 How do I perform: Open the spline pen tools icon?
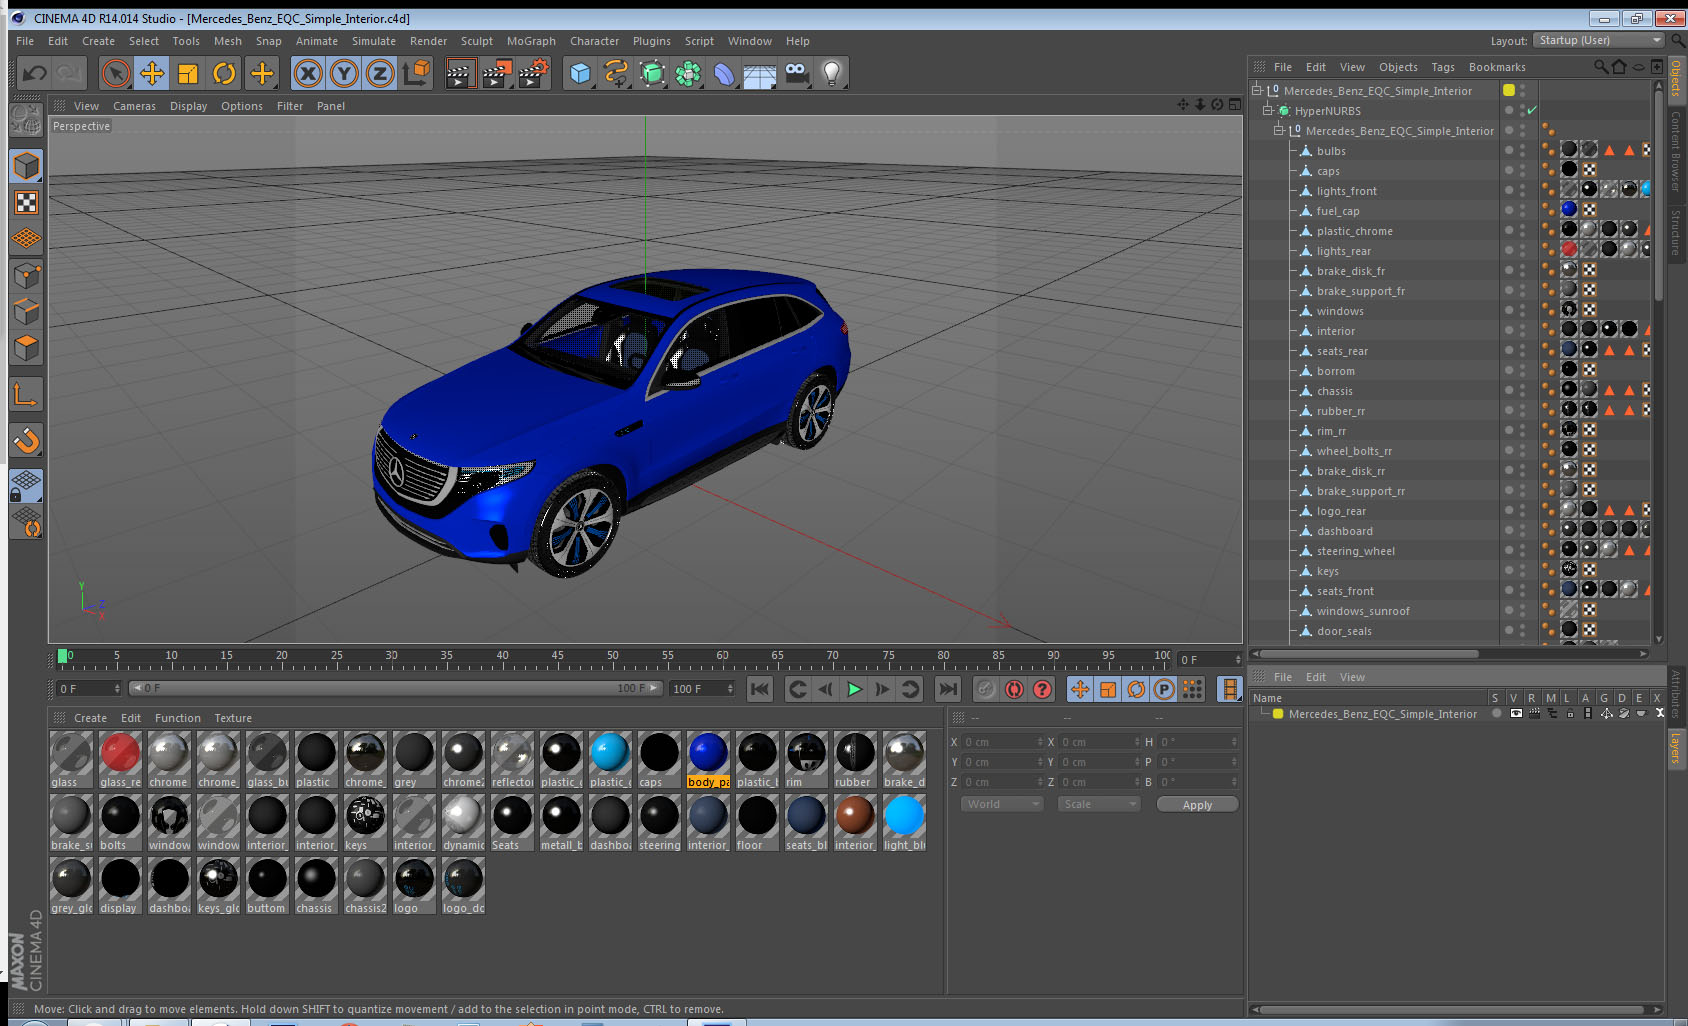(x=616, y=73)
